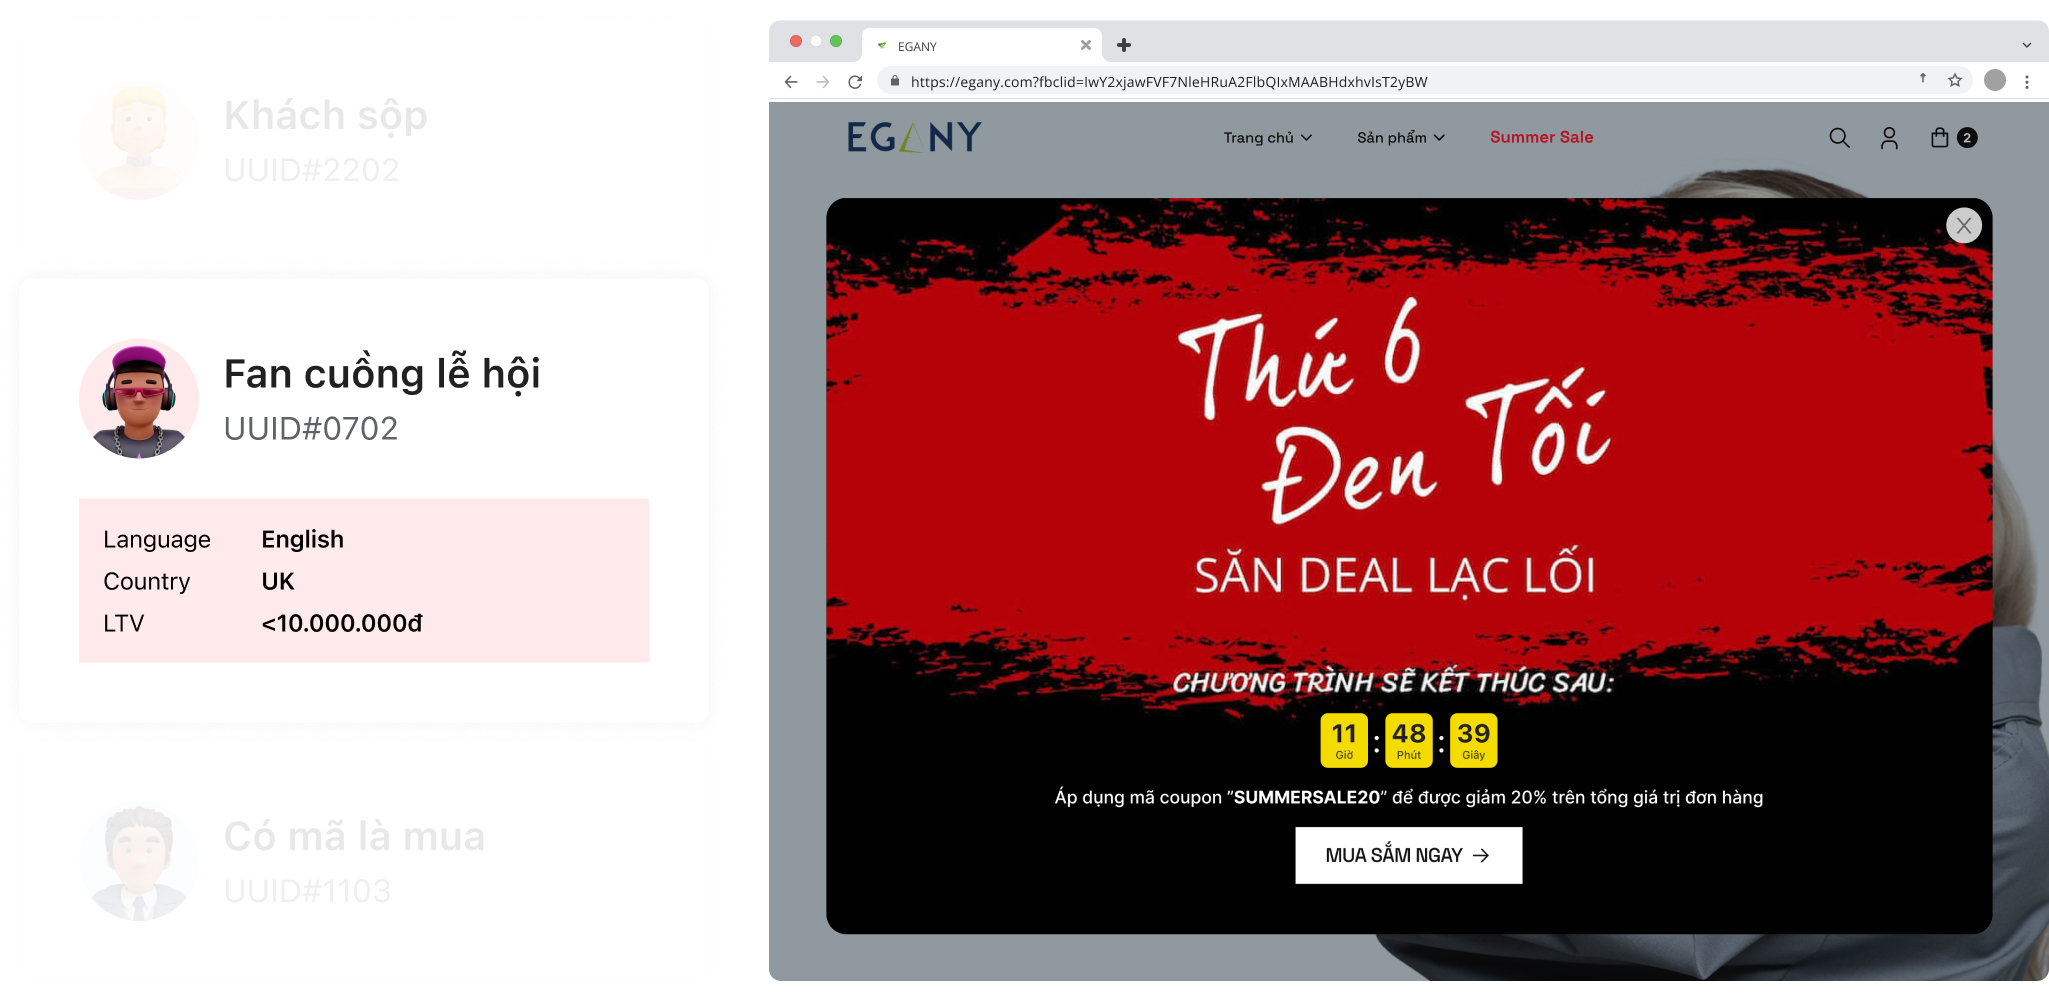
Task: Reload the EGANY page
Action: click(x=855, y=82)
